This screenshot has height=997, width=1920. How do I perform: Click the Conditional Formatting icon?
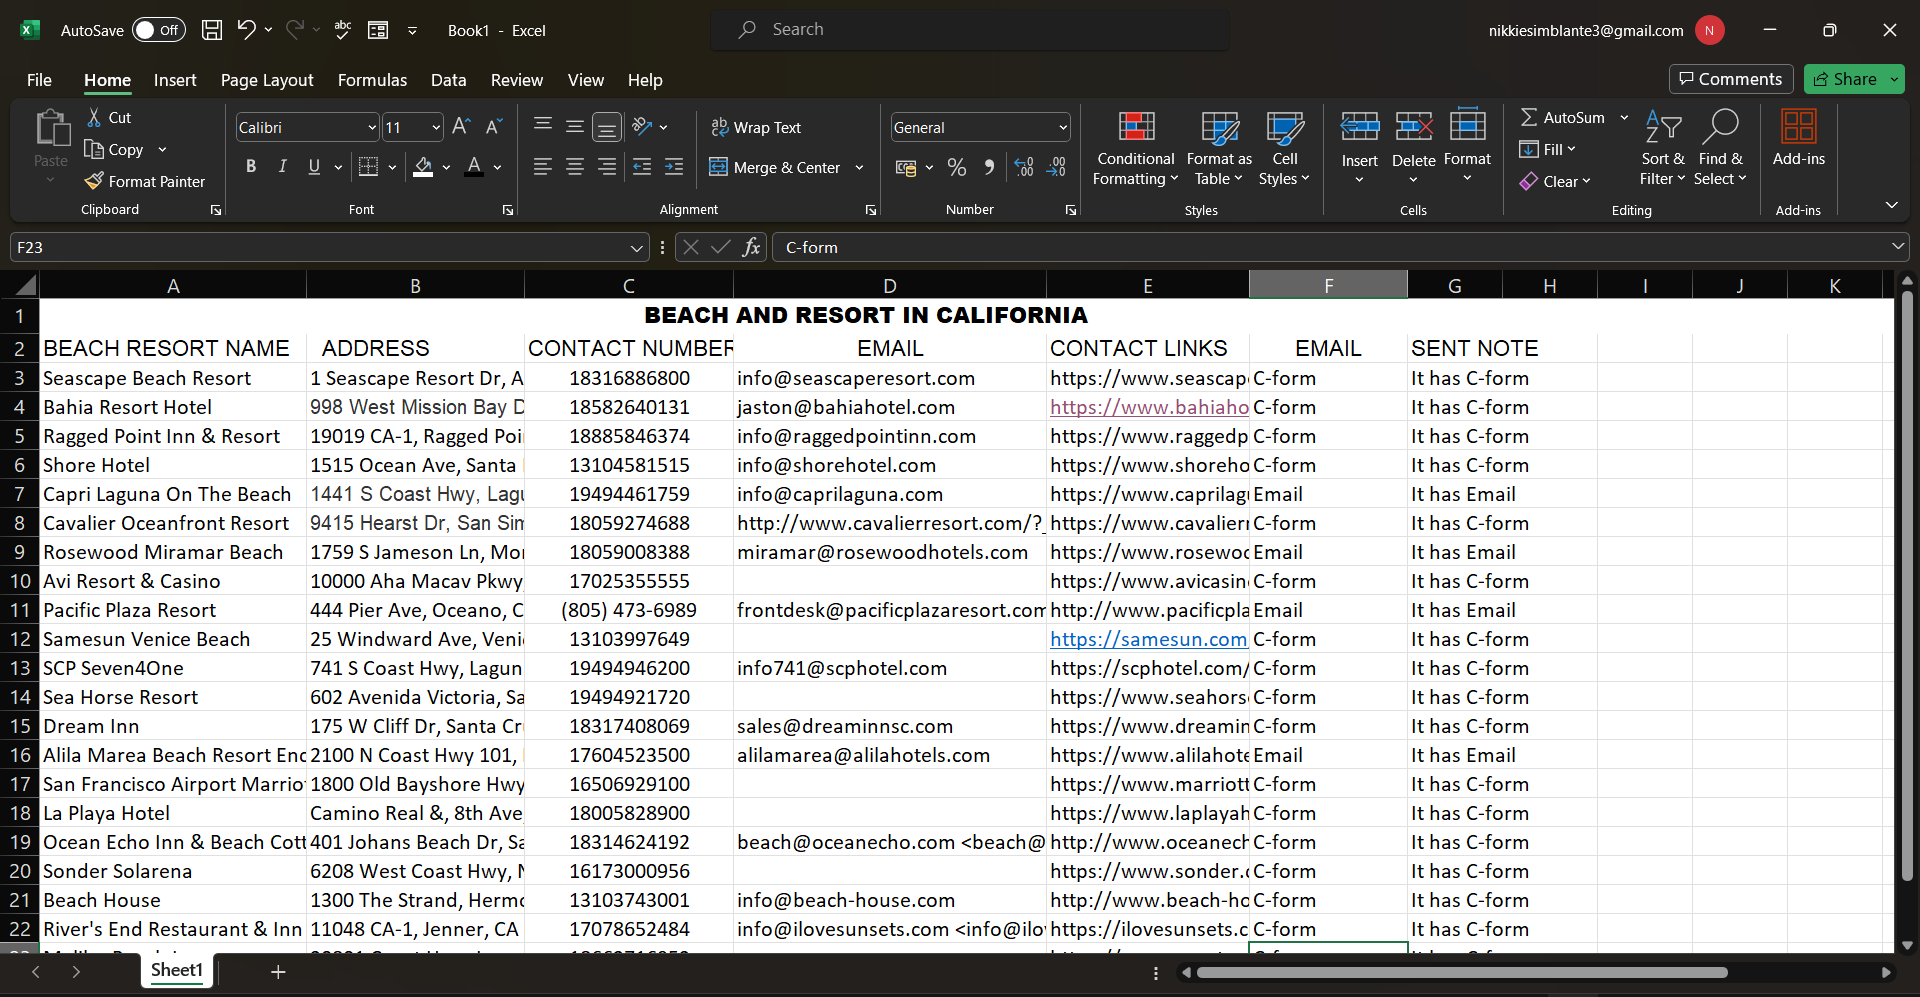point(1135,128)
